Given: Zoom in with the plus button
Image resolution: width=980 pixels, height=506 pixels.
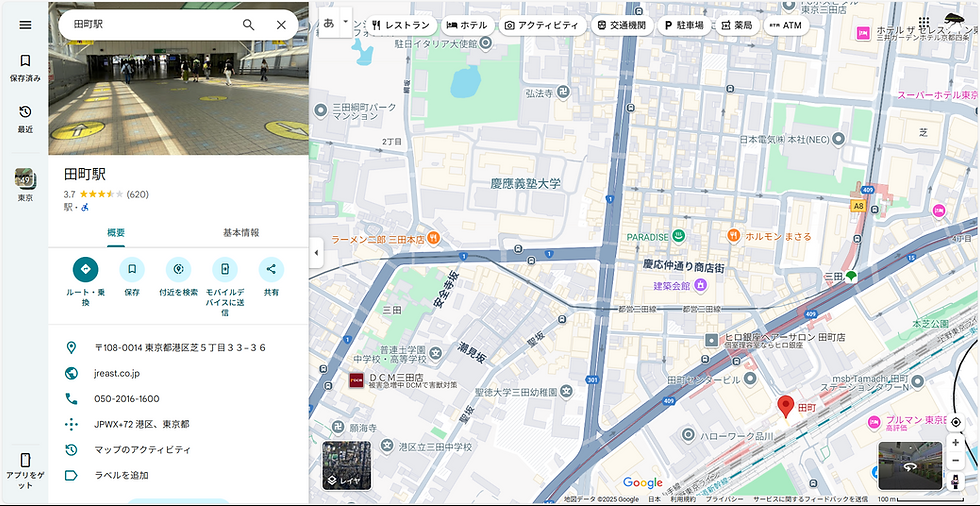Looking at the screenshot, I should coord(956,442).
